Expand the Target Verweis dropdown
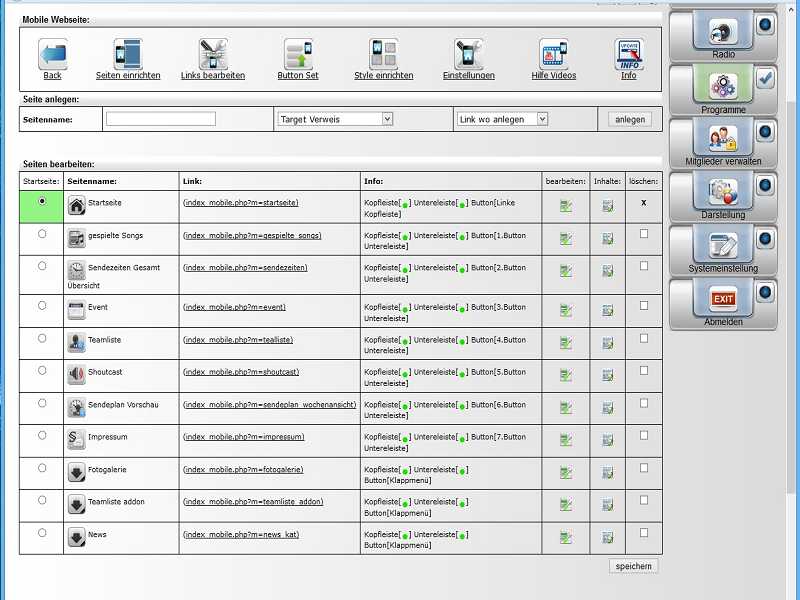 (x=335, y=119)
